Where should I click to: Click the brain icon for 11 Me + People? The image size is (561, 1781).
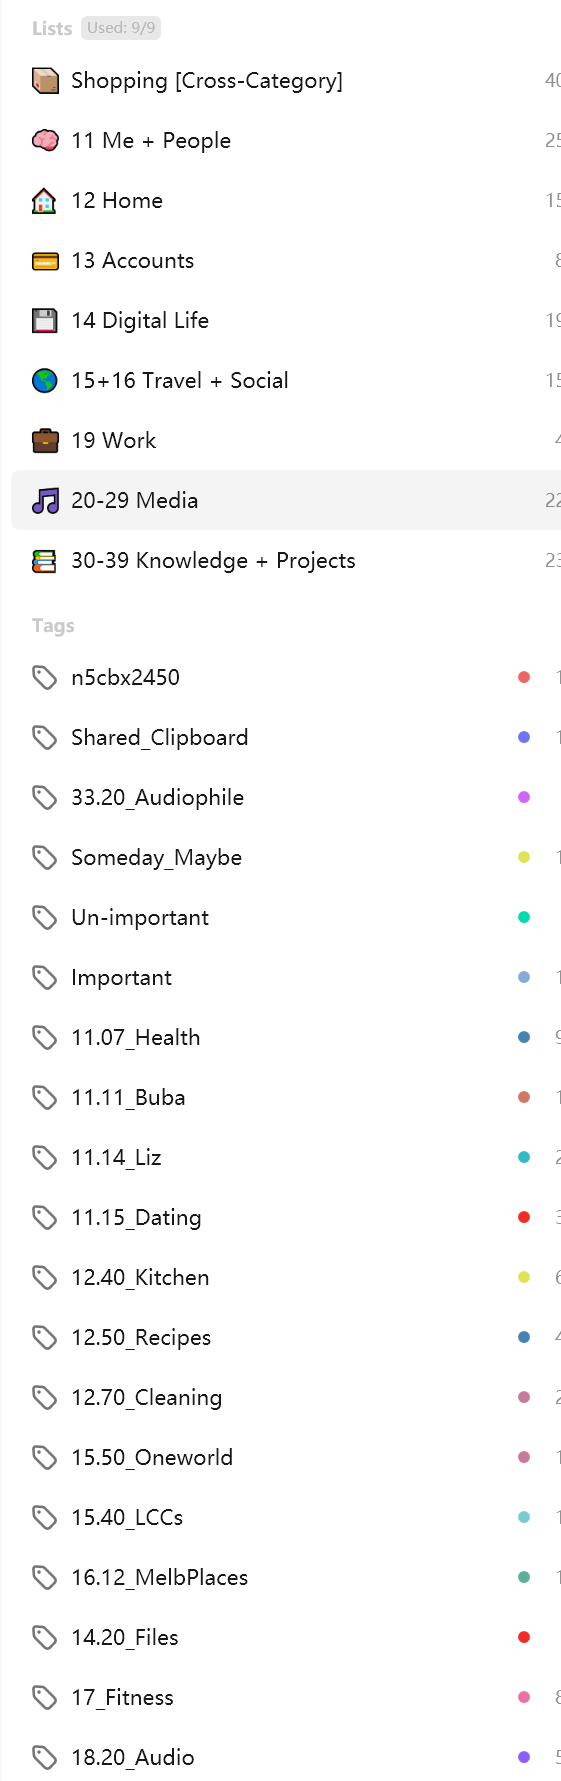(x=45, y=141)
